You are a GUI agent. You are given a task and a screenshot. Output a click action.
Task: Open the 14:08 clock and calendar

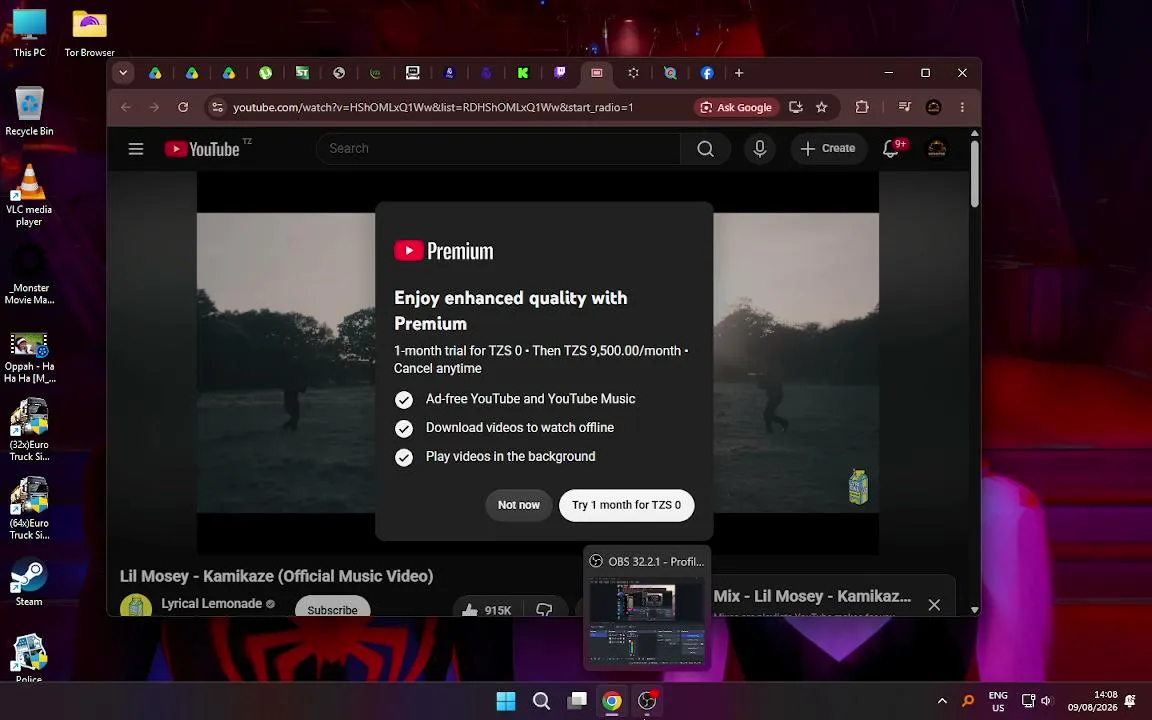click(x=1092, y=702)
